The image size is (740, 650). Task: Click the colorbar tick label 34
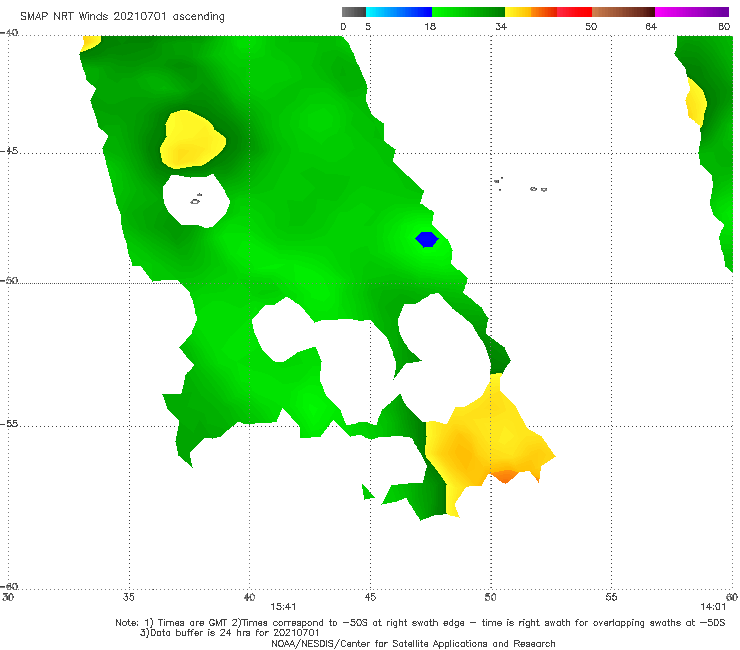coord(501,27)
